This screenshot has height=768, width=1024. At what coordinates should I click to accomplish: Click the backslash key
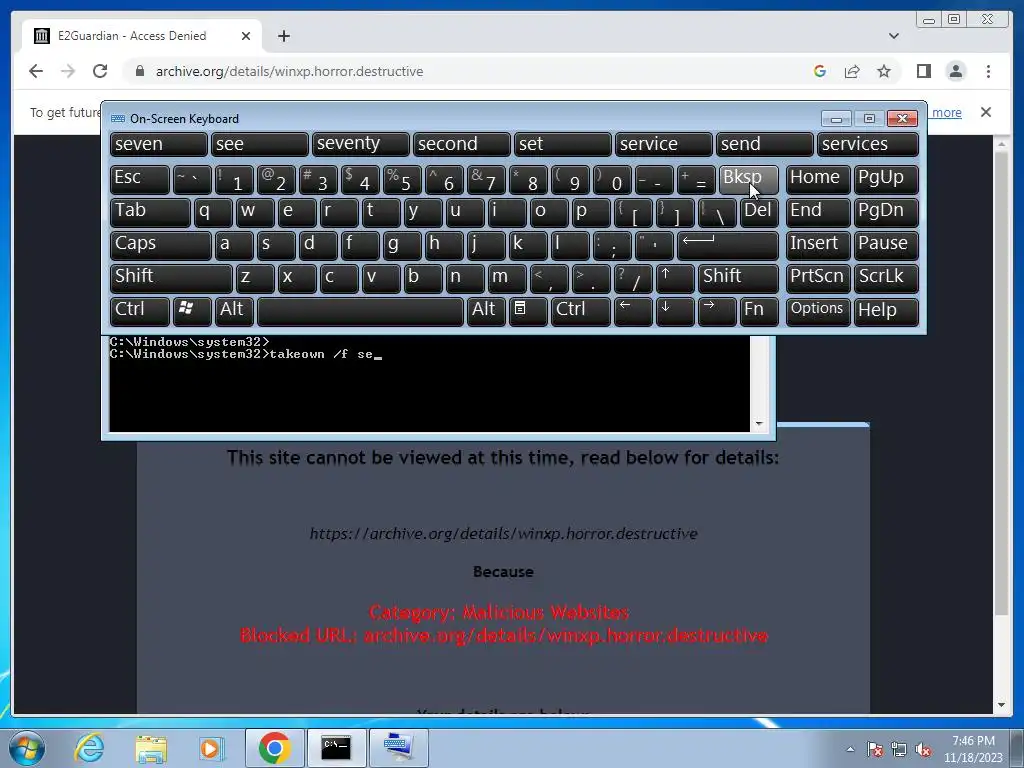pyautogui.click(x=717, y=212)
